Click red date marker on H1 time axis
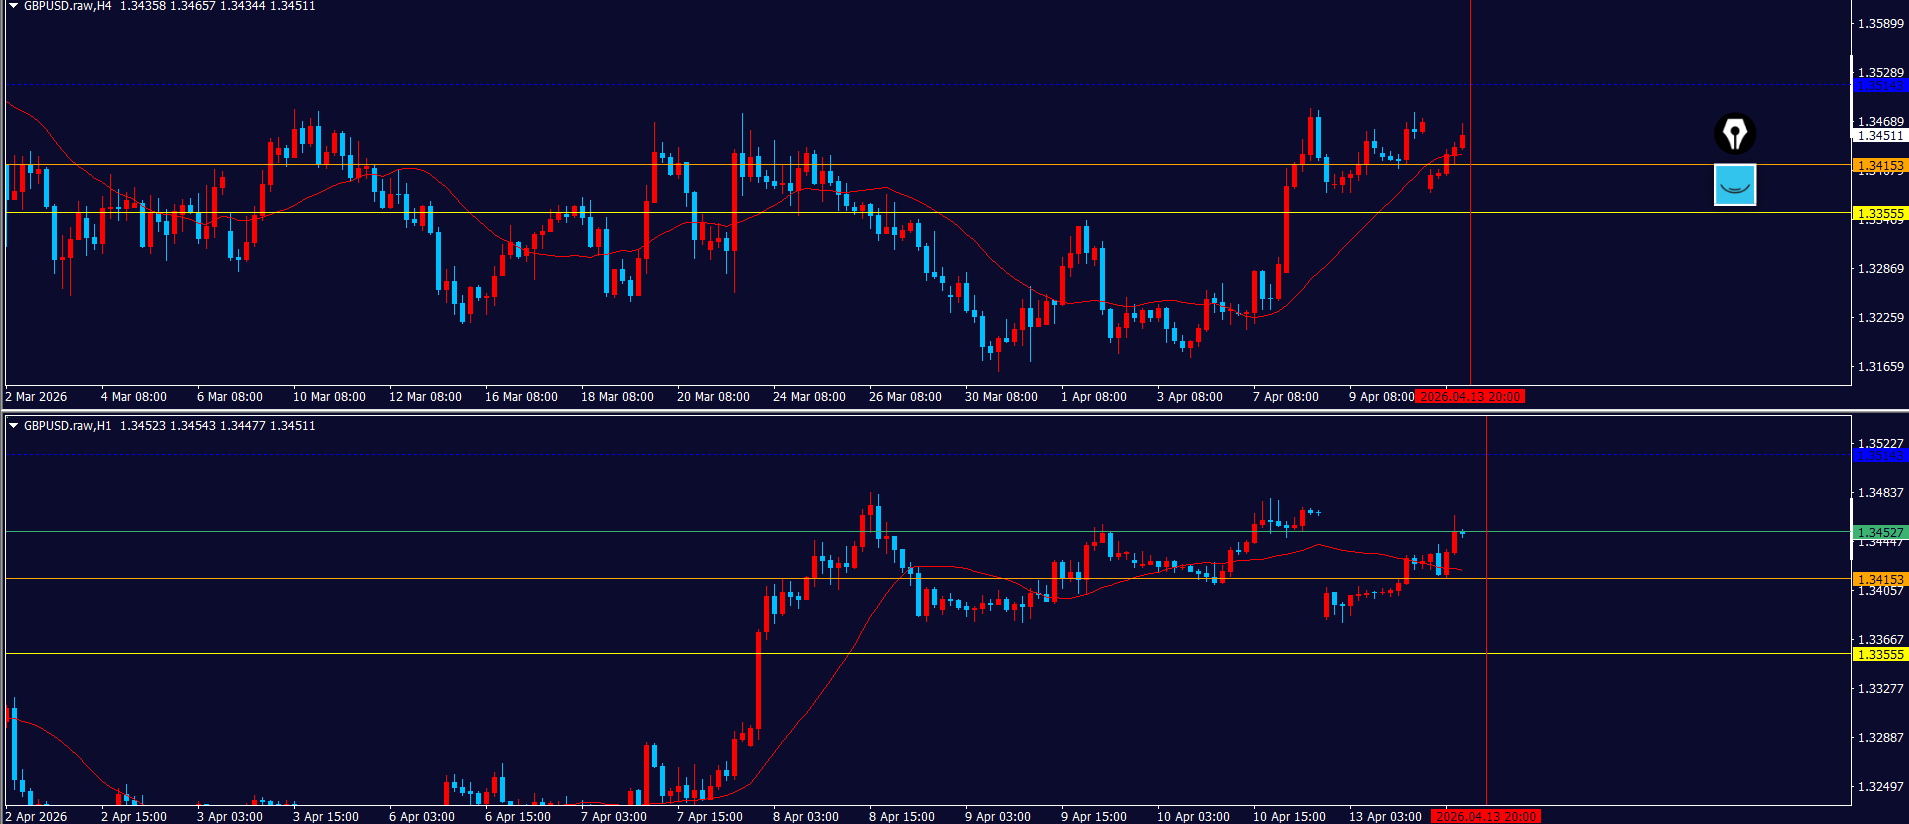The image size is (1909, 824). [1486, 817]
